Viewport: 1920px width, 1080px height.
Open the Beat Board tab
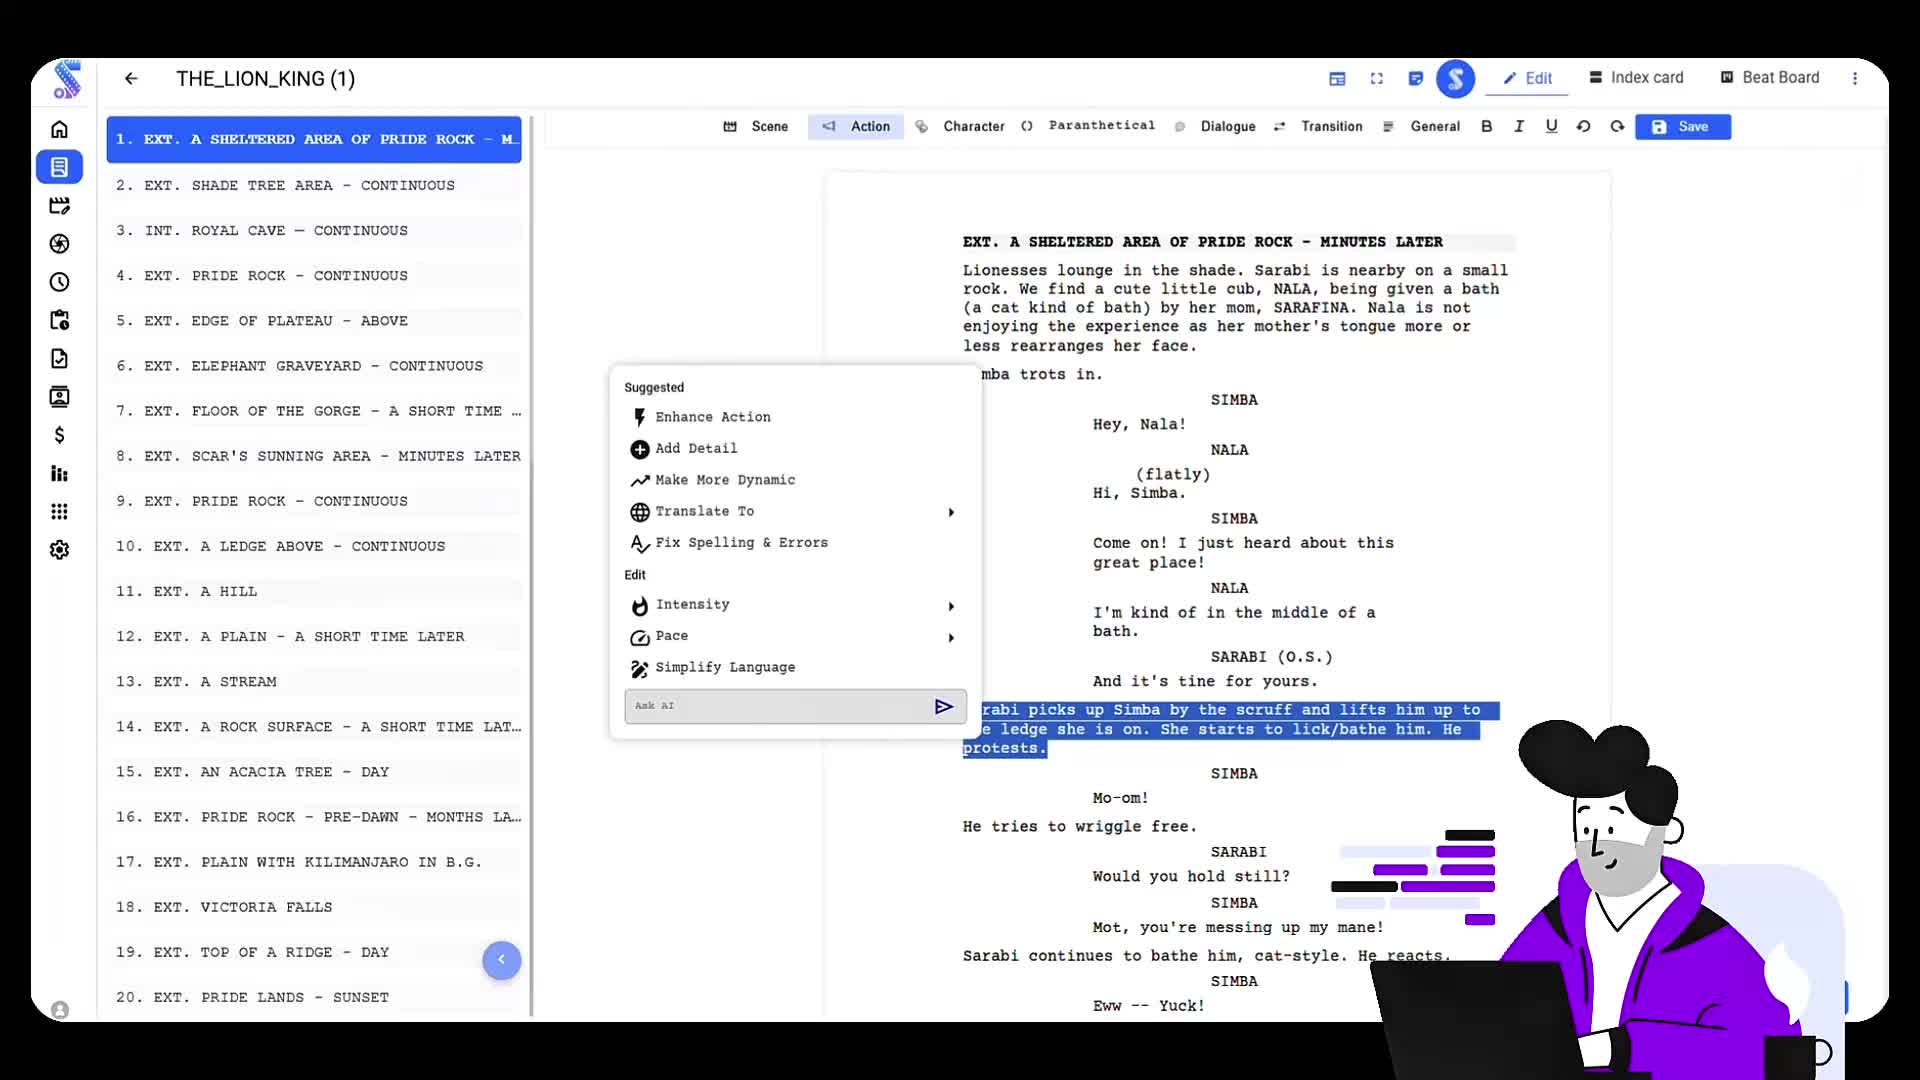[x=1770, y=77]
